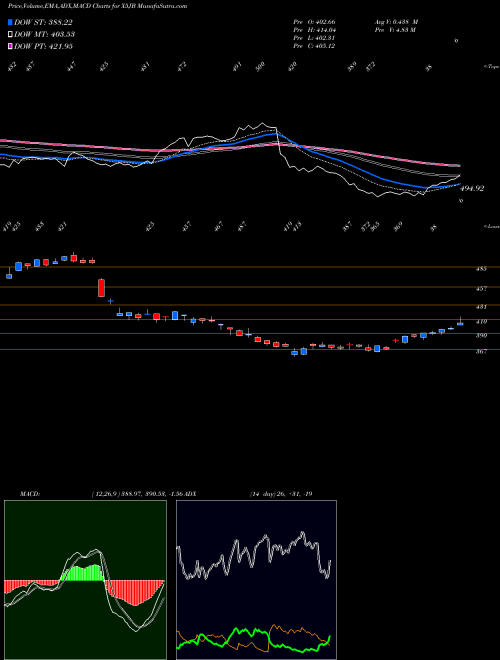The height and width of the screenshot is (660, 500).
Task: Click the latest blue candlestick near 410
Action: 460,322
